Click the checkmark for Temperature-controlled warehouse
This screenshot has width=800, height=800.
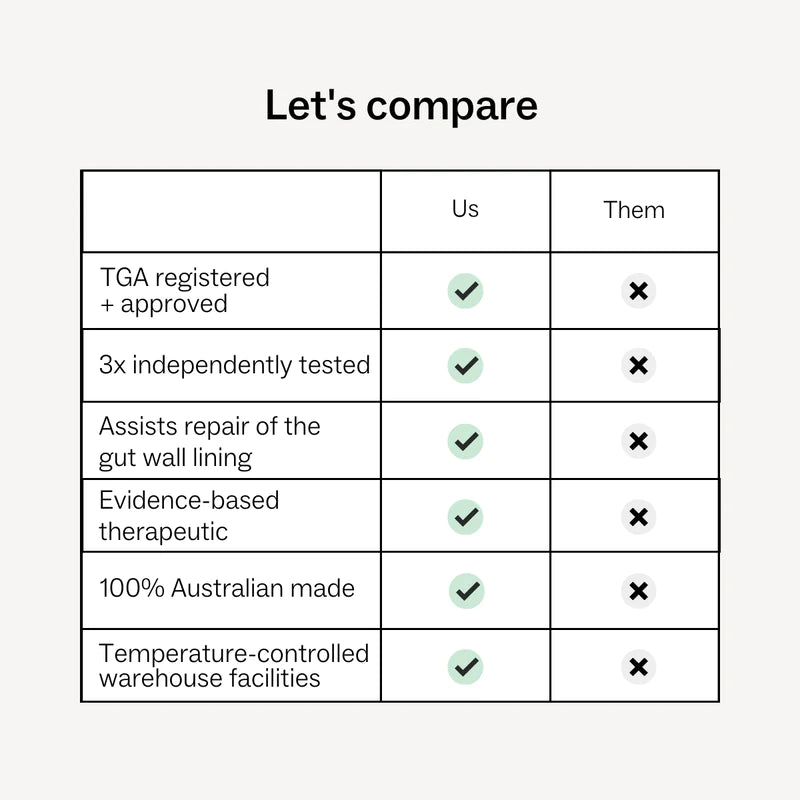point(465,666)
